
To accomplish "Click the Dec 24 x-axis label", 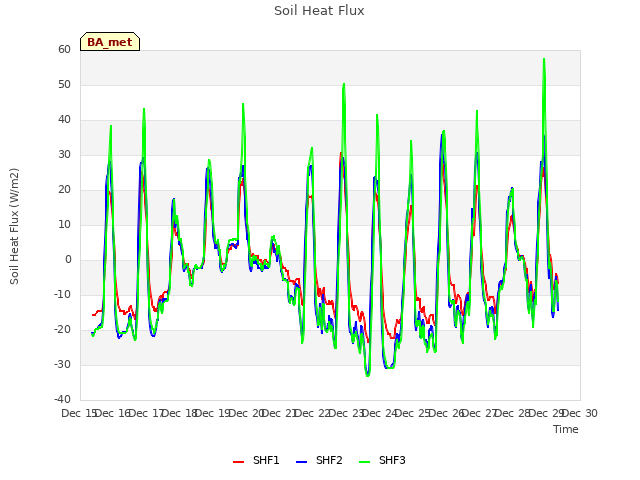I will click(380, 413).
